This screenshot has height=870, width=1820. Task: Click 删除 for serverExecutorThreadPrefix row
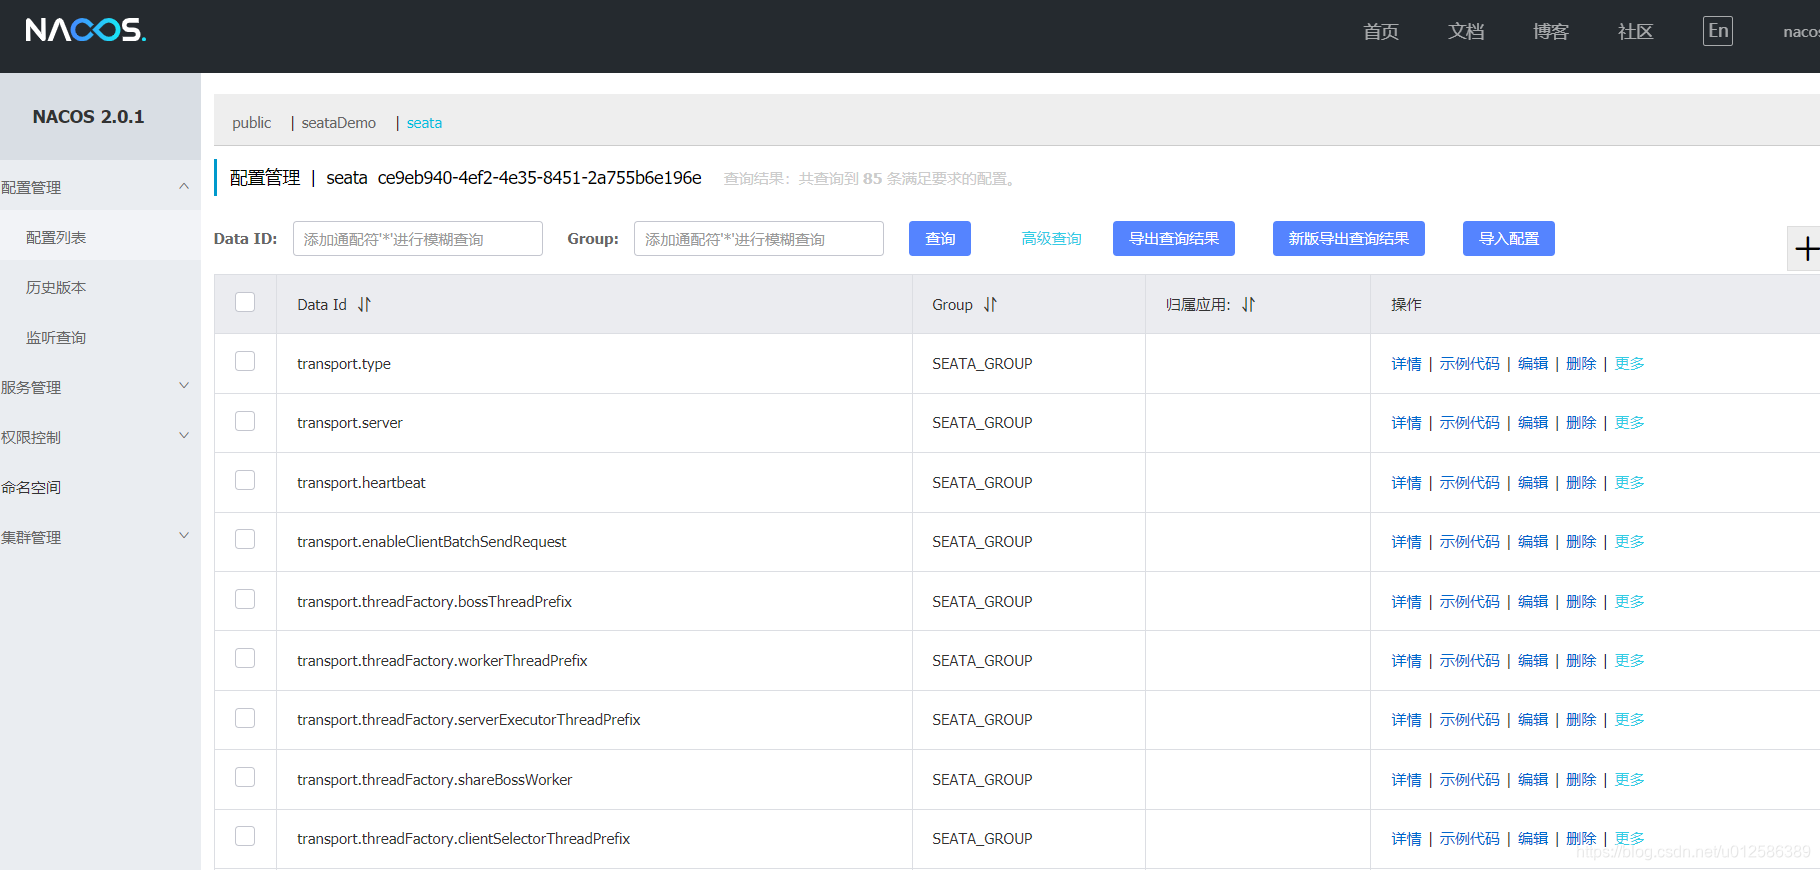pyautogui.click(x=1581, y=720)
